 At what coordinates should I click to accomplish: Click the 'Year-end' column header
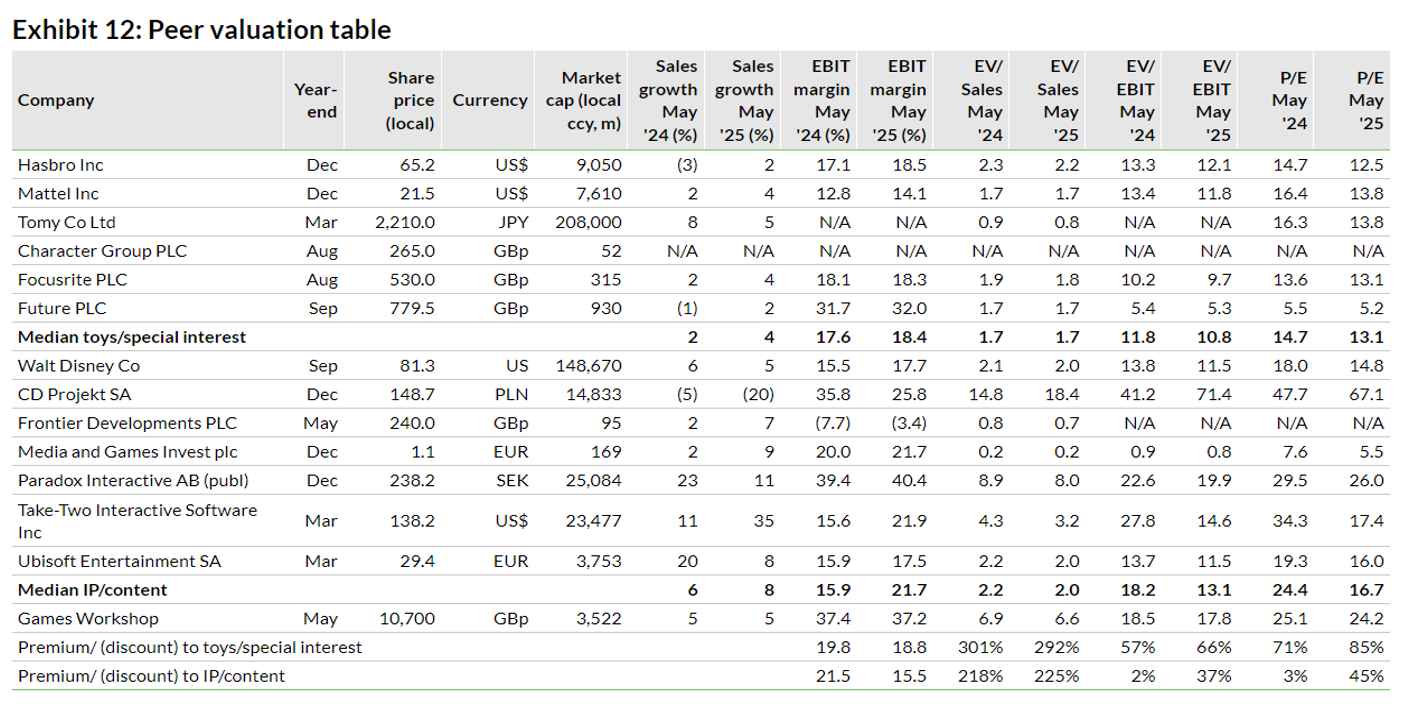[x=316, y=100]
